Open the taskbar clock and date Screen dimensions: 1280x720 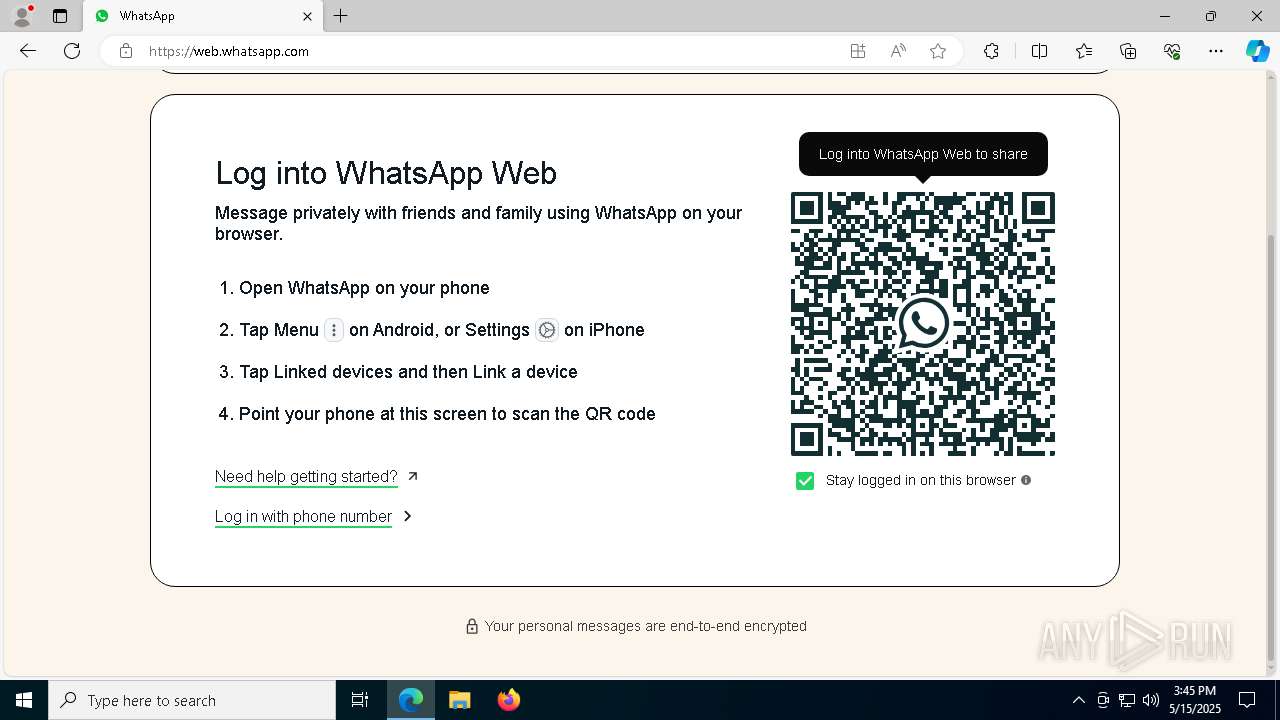pyautogui.click(x=1196, y=700)
